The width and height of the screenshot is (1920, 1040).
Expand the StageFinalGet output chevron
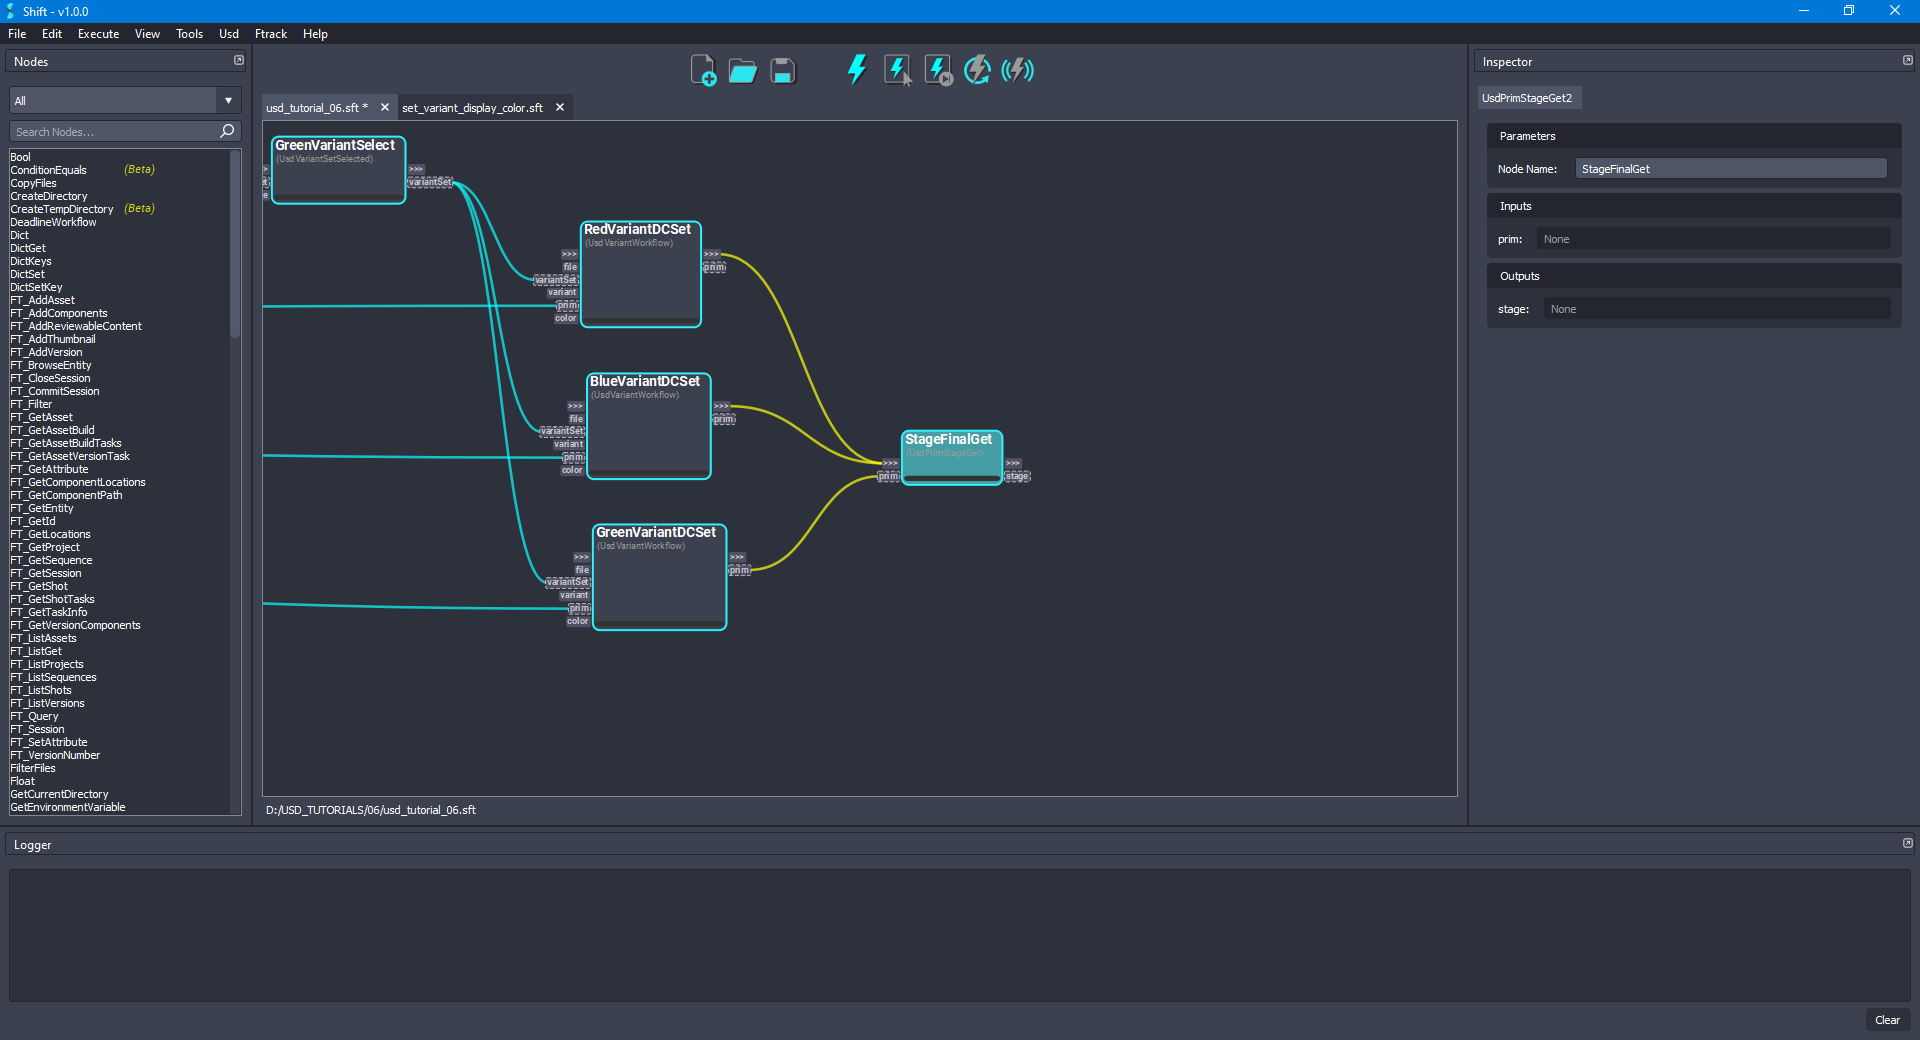pos(1013,462)
